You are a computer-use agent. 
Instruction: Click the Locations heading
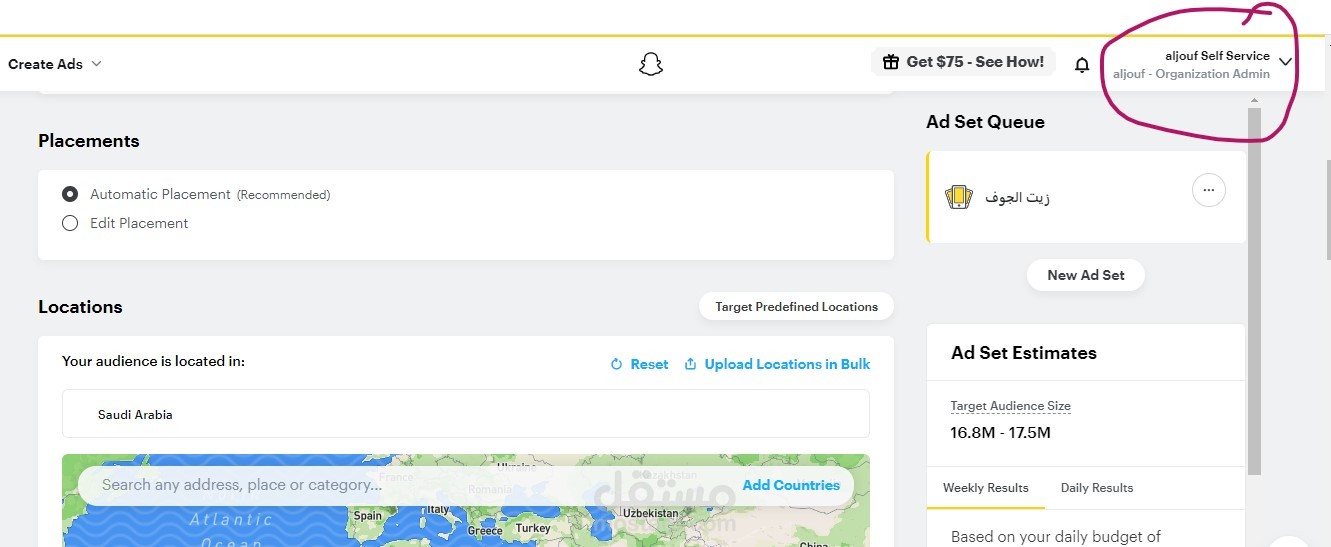[80, 307]
